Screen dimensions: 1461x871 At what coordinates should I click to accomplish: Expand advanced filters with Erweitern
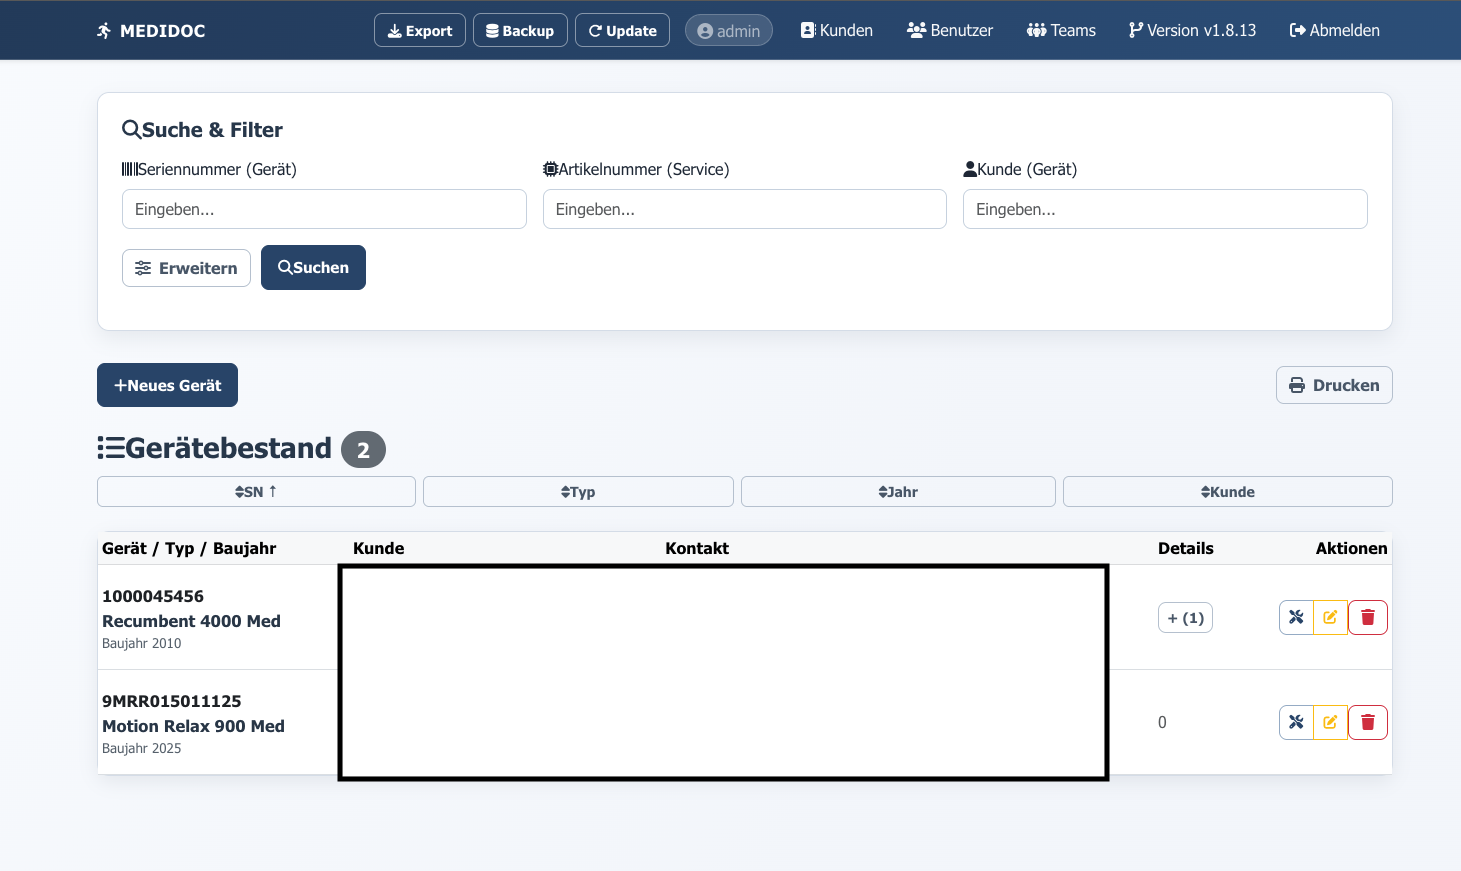186,268
